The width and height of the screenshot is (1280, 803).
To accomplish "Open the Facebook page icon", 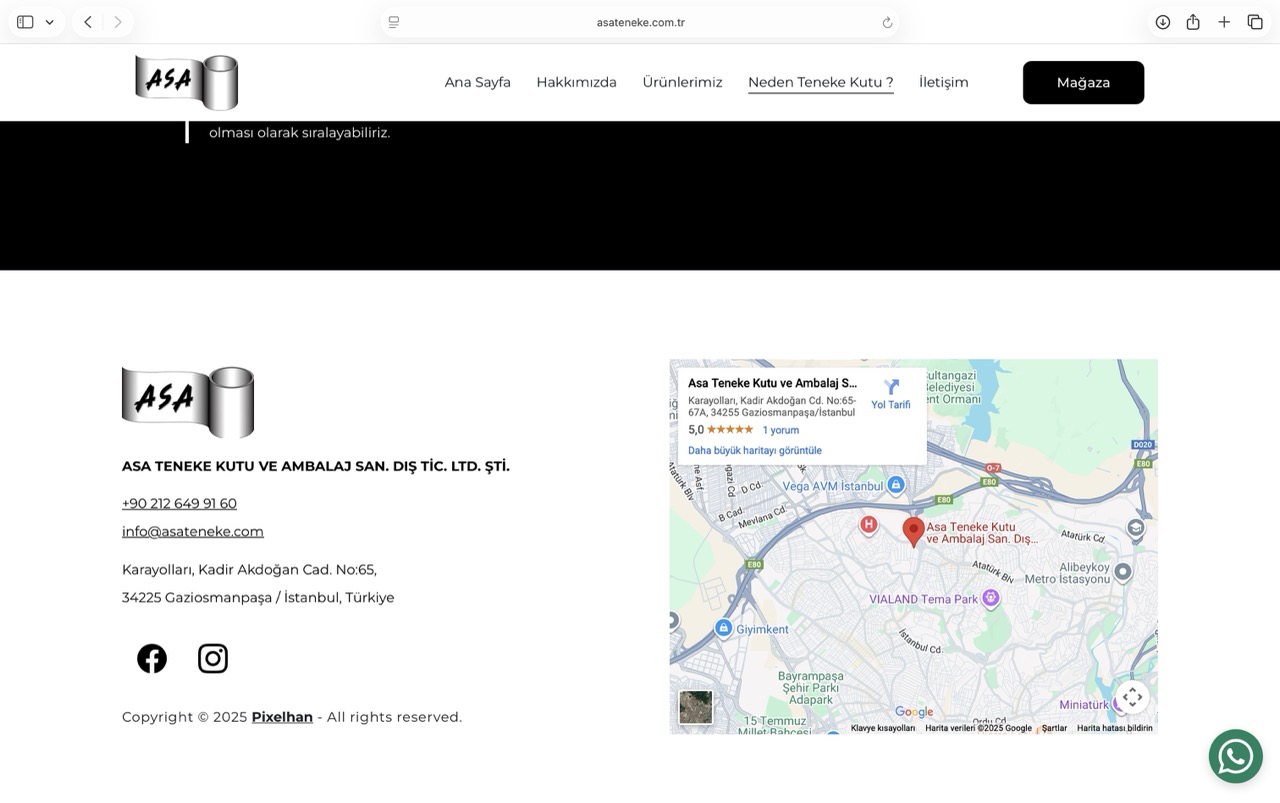I will pos(152,658).
